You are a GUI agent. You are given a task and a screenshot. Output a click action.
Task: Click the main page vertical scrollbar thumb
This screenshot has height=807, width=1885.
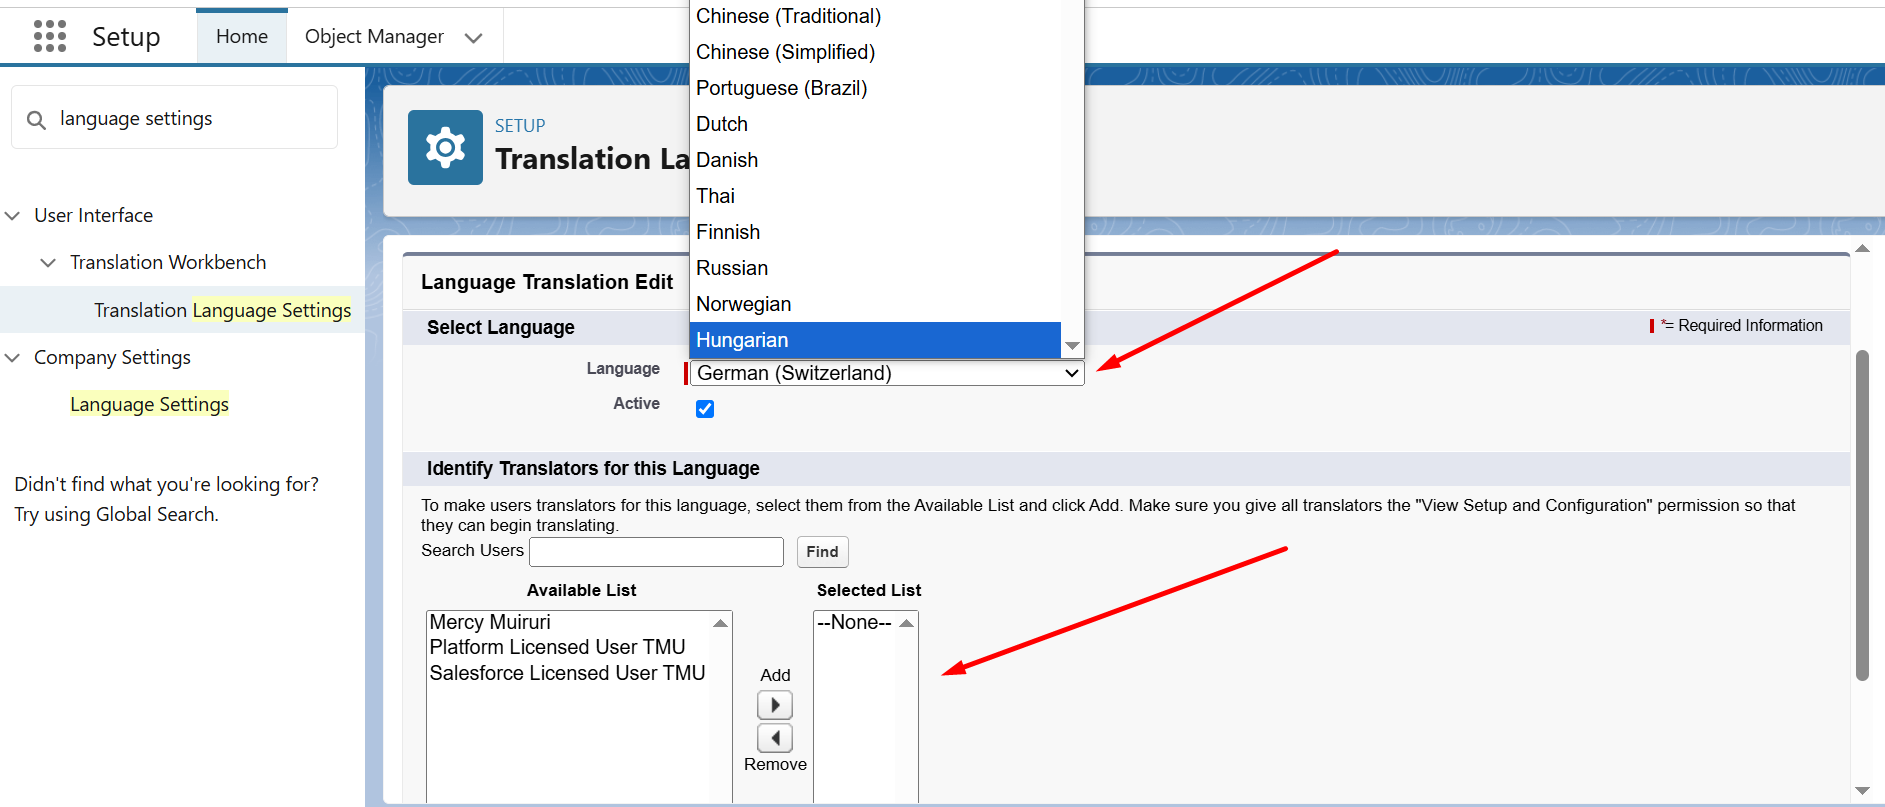pyautogui.click(x=1862, y=515)
